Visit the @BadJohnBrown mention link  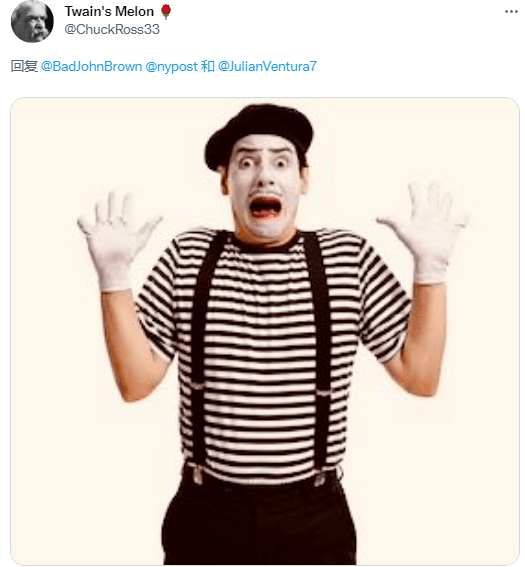91,67
